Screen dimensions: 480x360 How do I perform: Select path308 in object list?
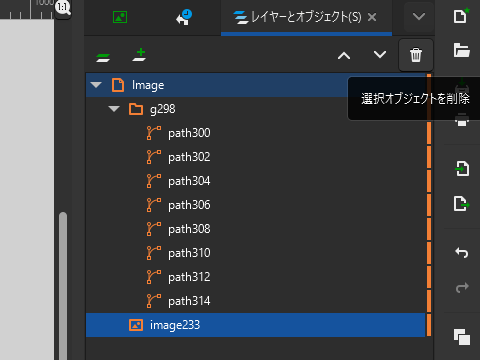[x=256, y=229]
